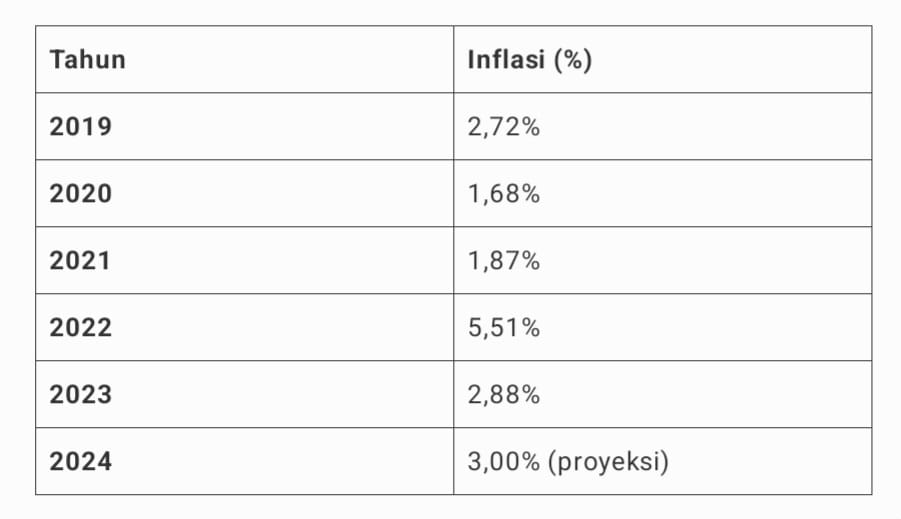The width and height of the screenshot is (901, 519).
Task: Click the percent symbol in the header
Action: (573, 60)
